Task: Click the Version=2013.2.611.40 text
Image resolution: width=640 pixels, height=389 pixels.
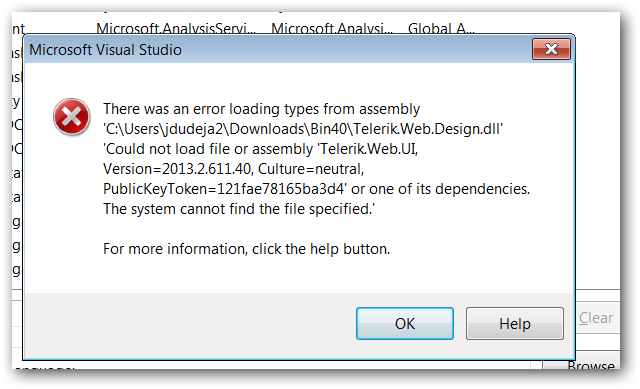Action: (178, 169)
